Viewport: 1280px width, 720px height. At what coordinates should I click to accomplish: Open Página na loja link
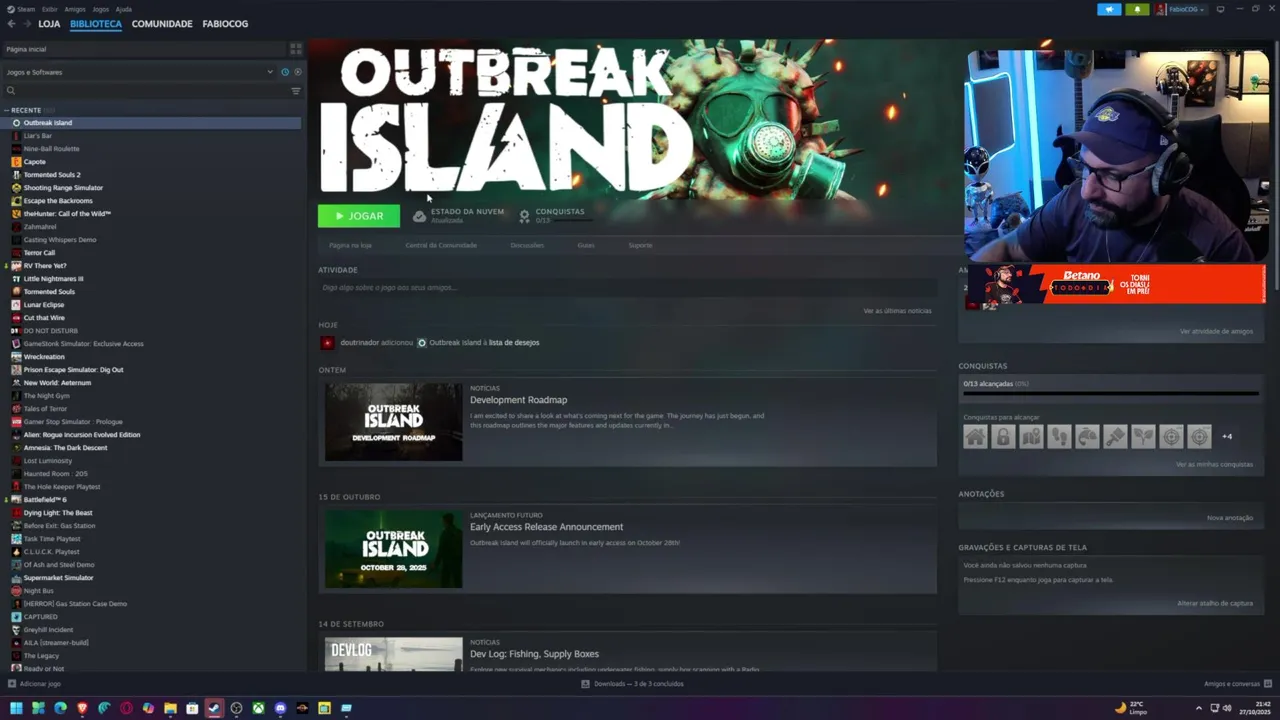(x=350, y=245)
